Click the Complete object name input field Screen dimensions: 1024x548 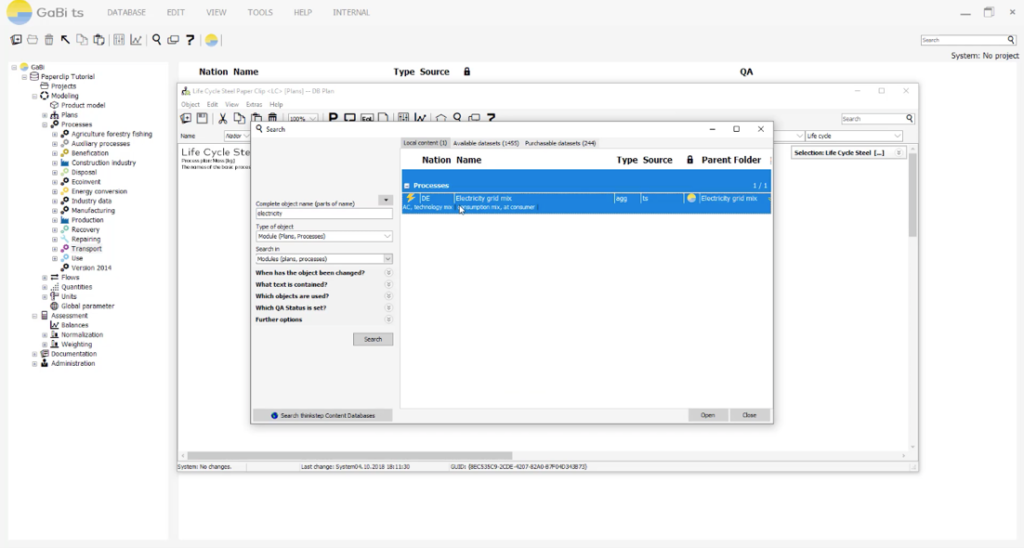323,214
